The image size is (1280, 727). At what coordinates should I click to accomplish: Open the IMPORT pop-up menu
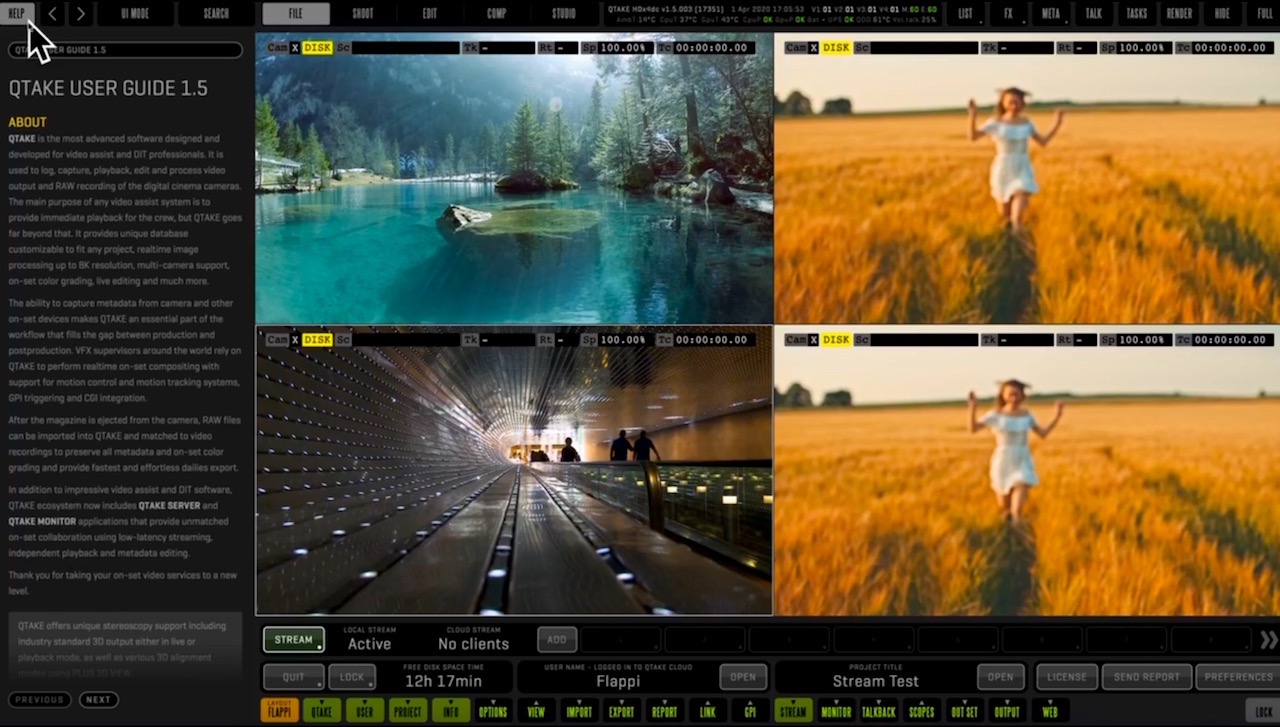pyautogui.click(x=579, y=712)
